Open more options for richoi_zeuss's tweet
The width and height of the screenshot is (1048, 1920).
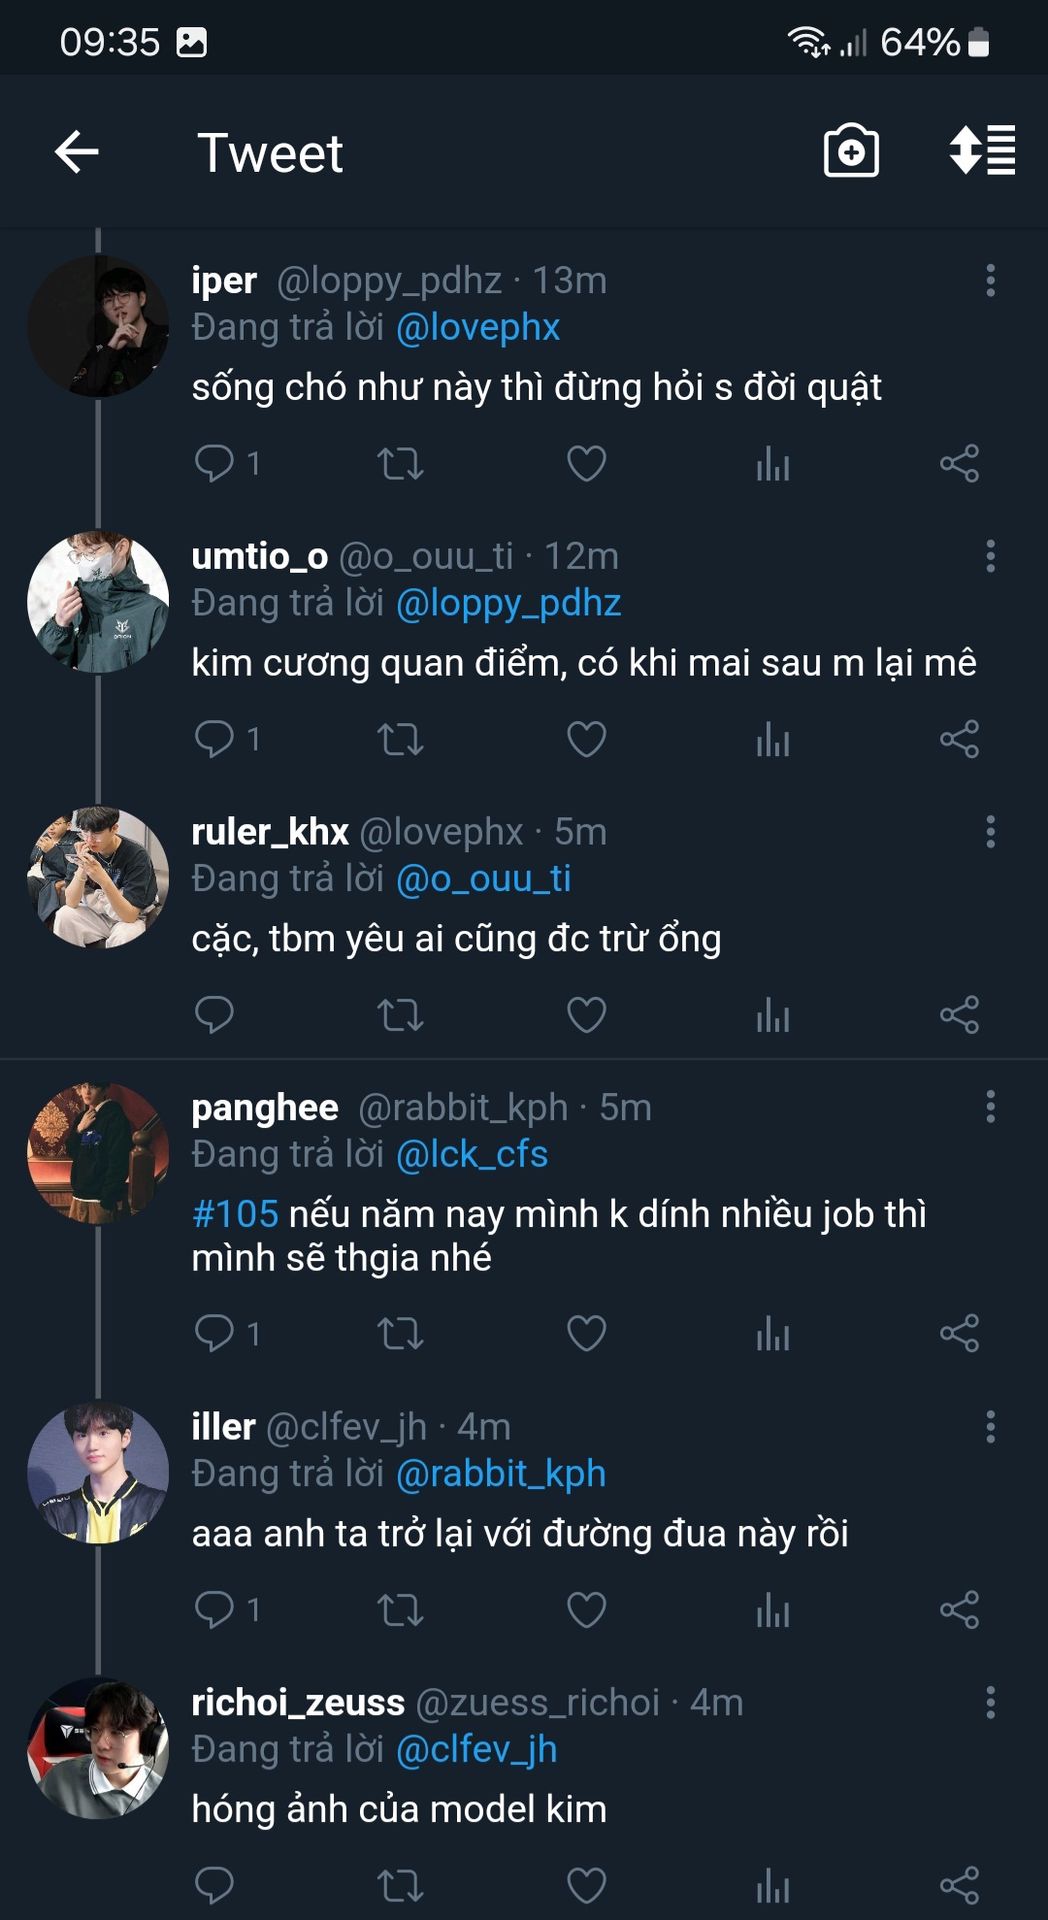point(990,1702)
